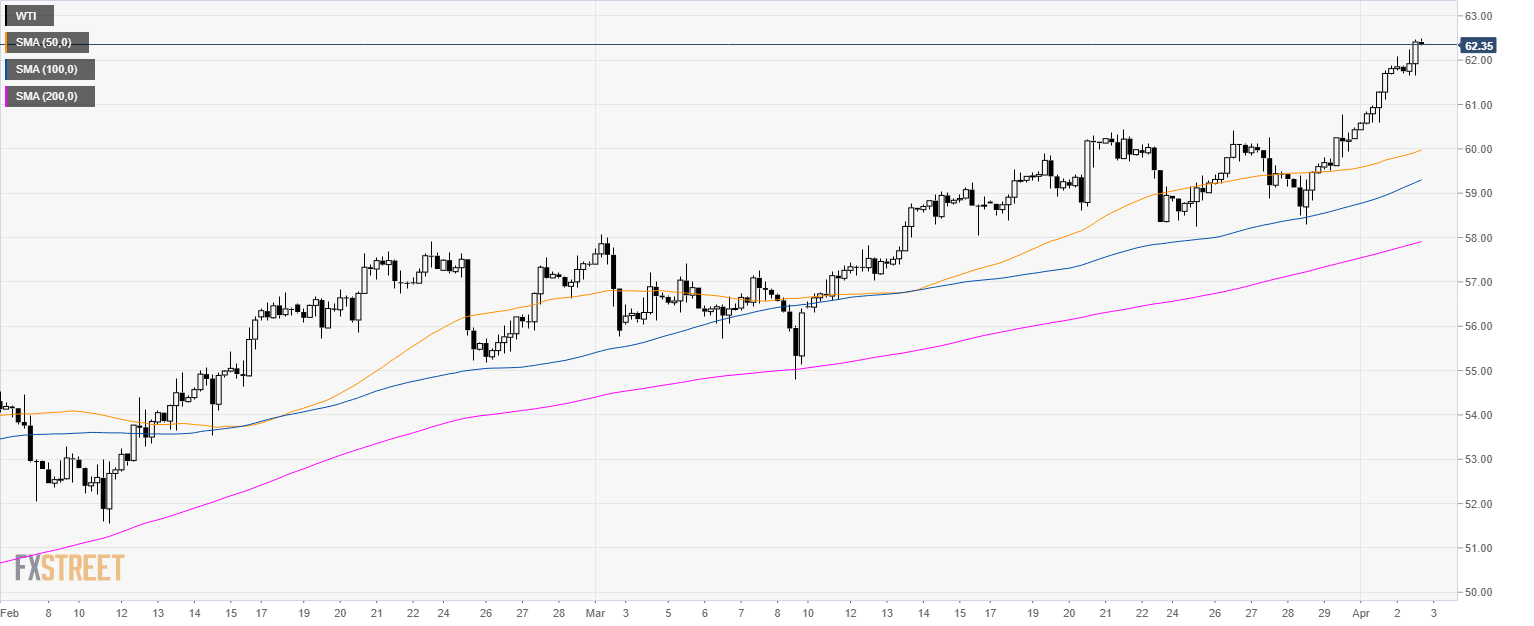Click the 60.00 price axis label
Screen dimensions: 1534x626
pos(1478,149)
